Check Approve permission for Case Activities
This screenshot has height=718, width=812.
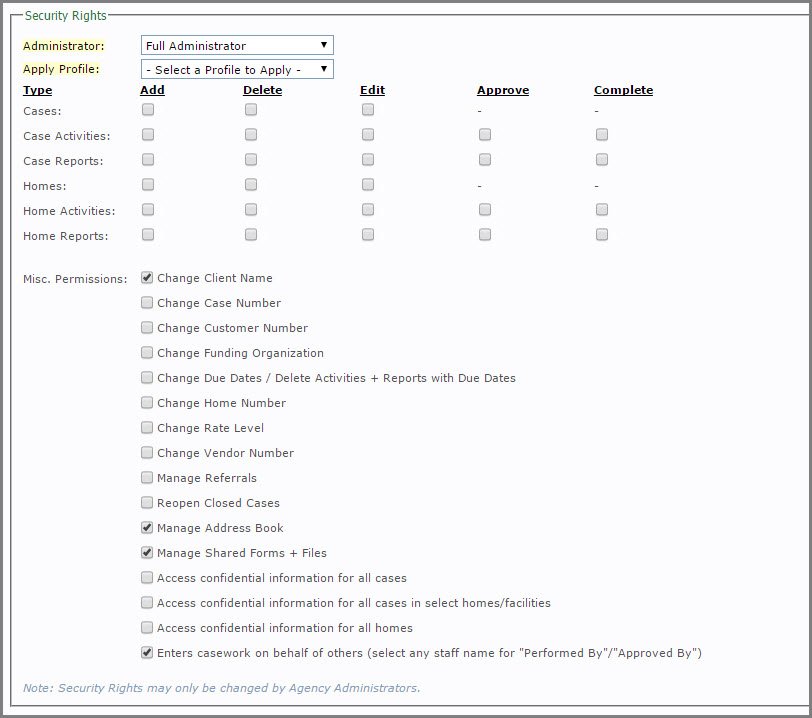click(485, 135)
